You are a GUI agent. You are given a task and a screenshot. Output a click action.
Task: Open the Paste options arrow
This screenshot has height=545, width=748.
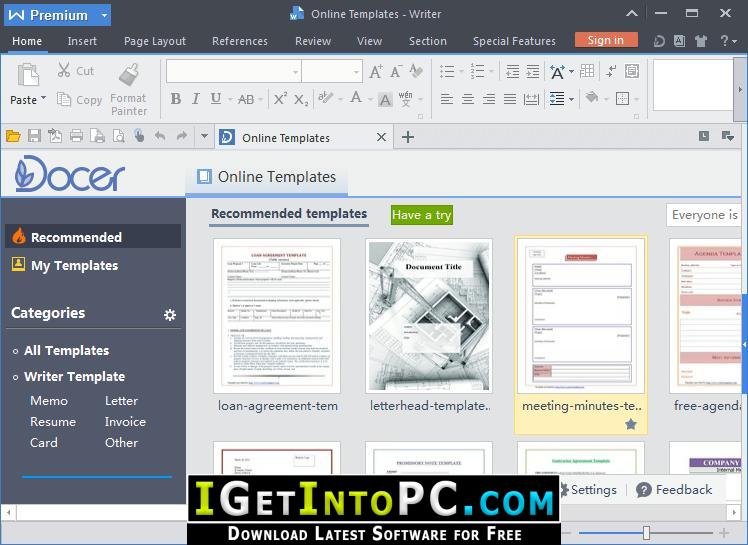coord(43,98)
